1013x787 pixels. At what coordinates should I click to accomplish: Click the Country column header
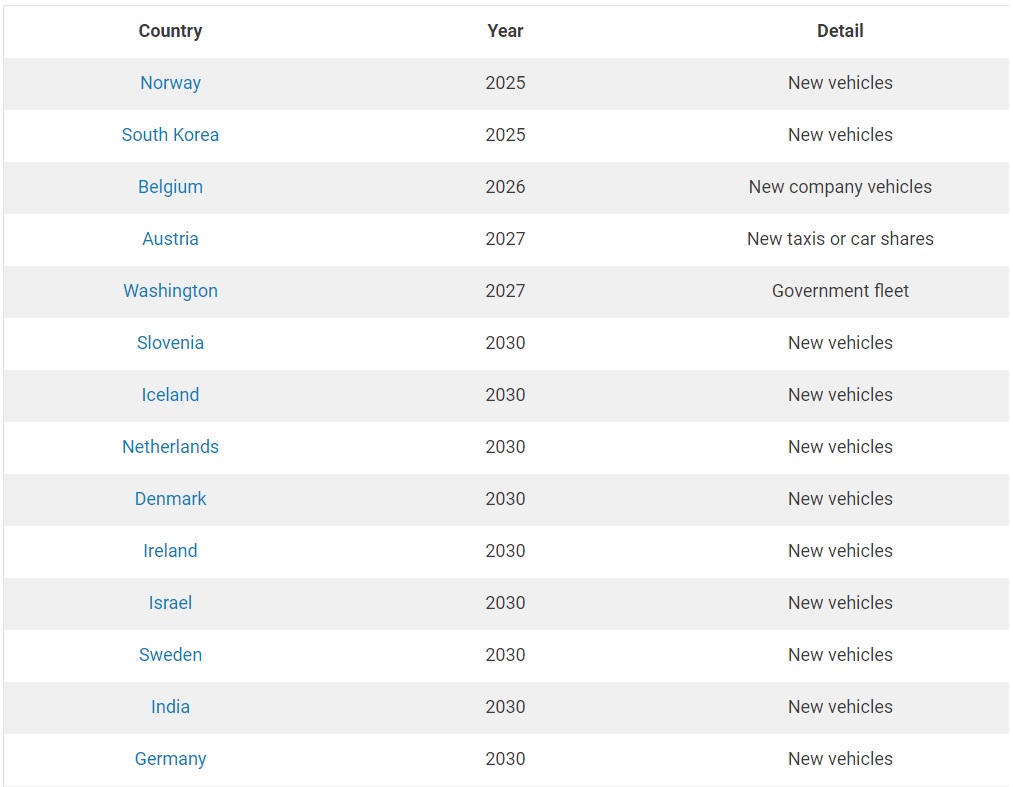click(x=170, y=31)
